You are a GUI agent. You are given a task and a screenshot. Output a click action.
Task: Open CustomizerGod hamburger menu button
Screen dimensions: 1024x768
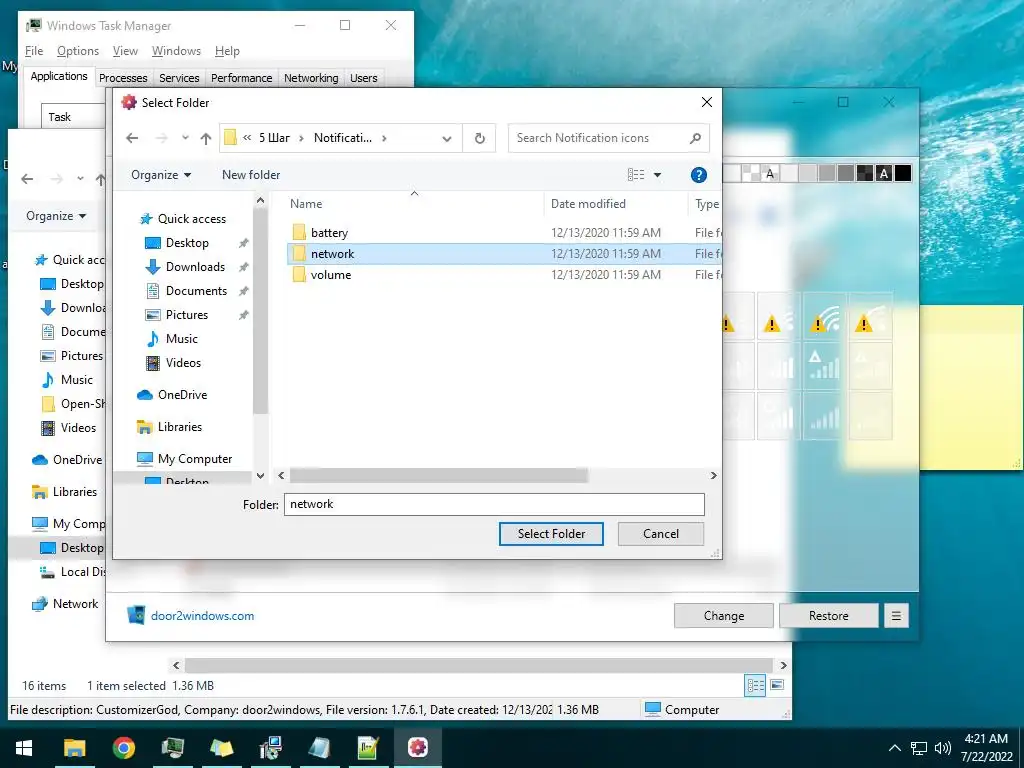896,615
